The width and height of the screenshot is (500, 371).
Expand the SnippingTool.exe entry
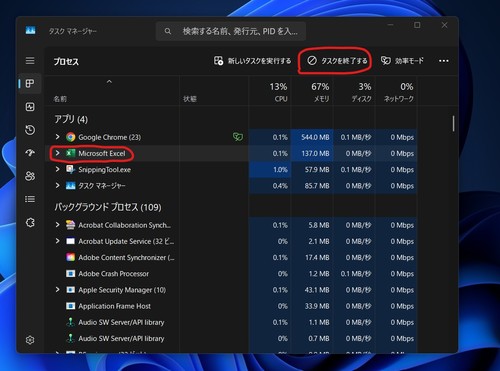[57, 169]
